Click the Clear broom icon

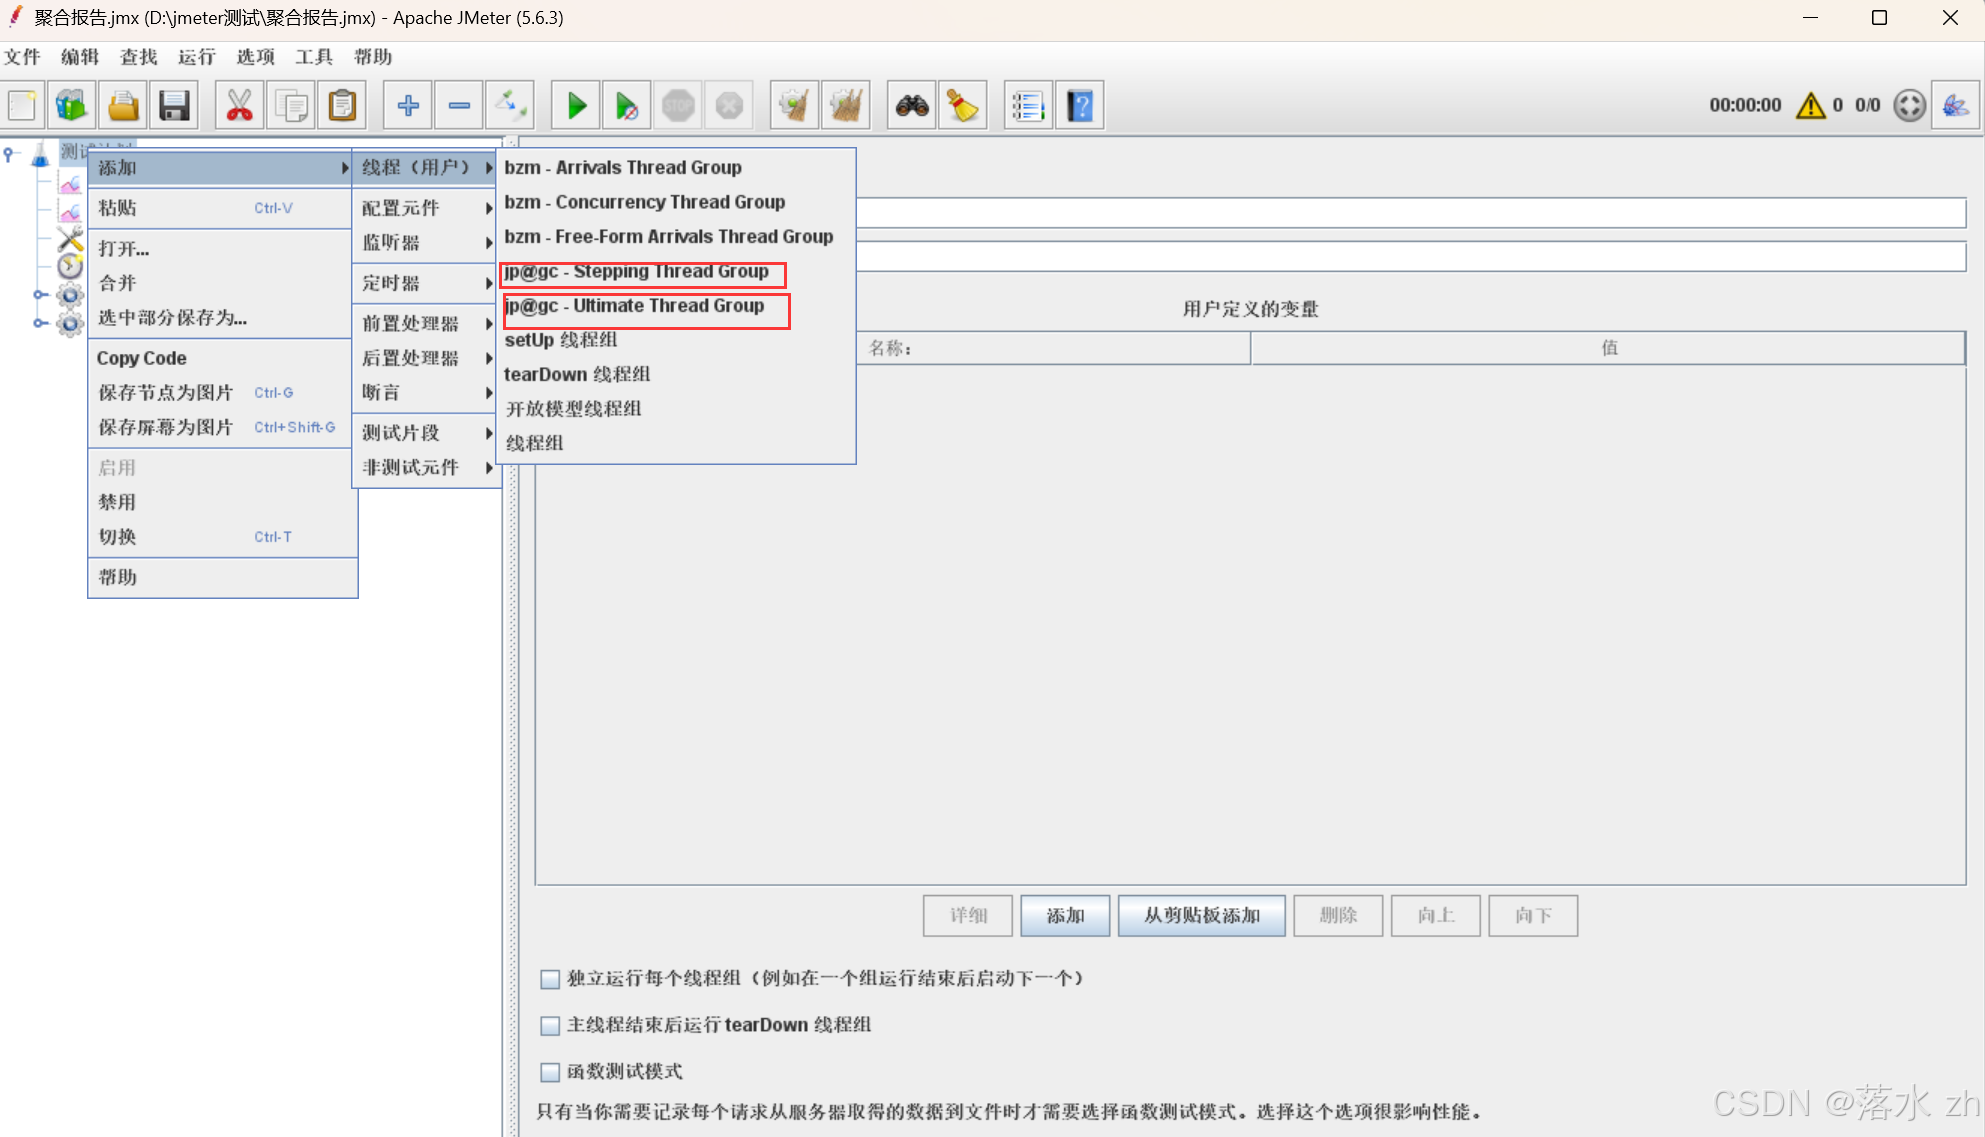[795, 105]
